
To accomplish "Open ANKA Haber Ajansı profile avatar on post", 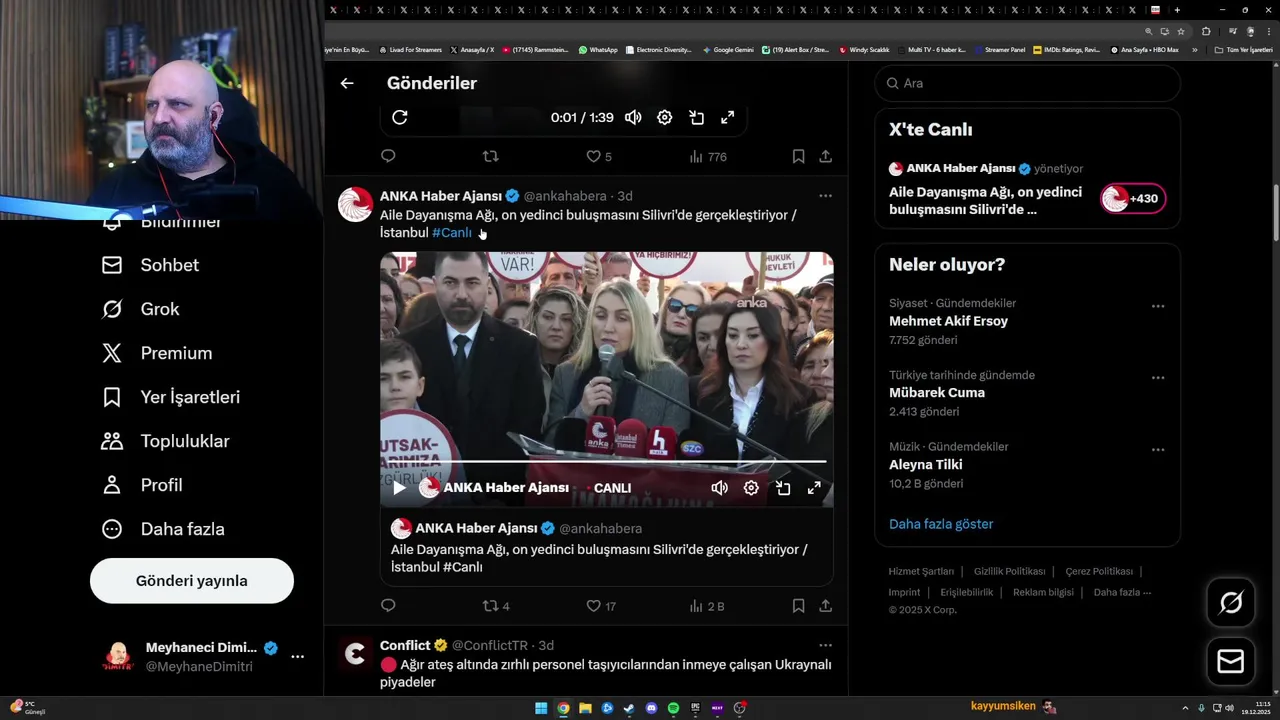I will pos(355,204).
